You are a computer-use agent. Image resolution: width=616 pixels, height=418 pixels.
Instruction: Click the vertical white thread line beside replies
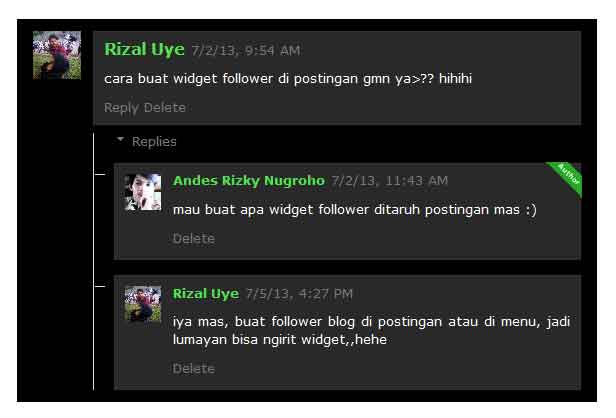pos(94,261)
